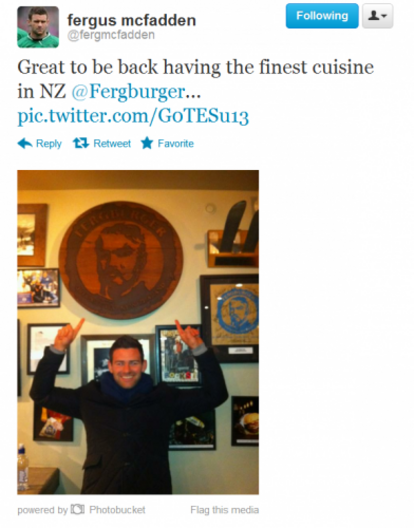Open the pic.twitter.com/GoTESu13 link
The height and width of the screenshot is (528, 414).
click(133, 116)
